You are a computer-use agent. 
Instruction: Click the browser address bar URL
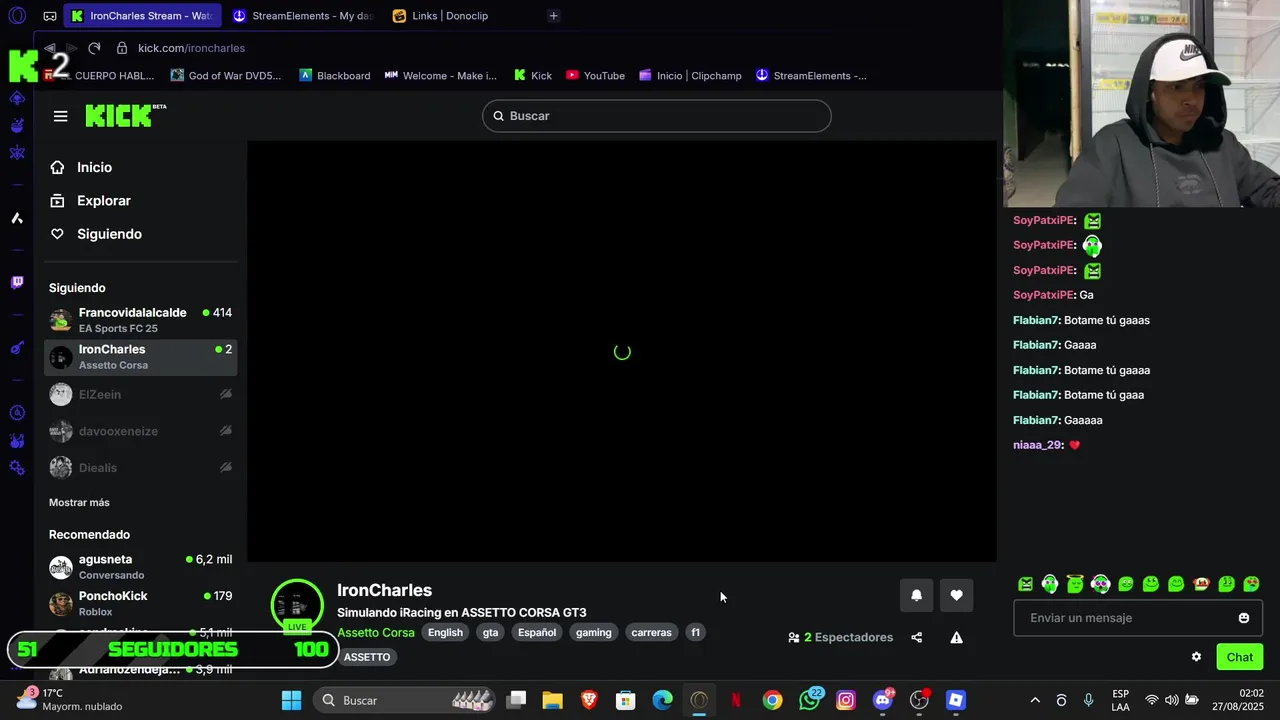point(191,48)
